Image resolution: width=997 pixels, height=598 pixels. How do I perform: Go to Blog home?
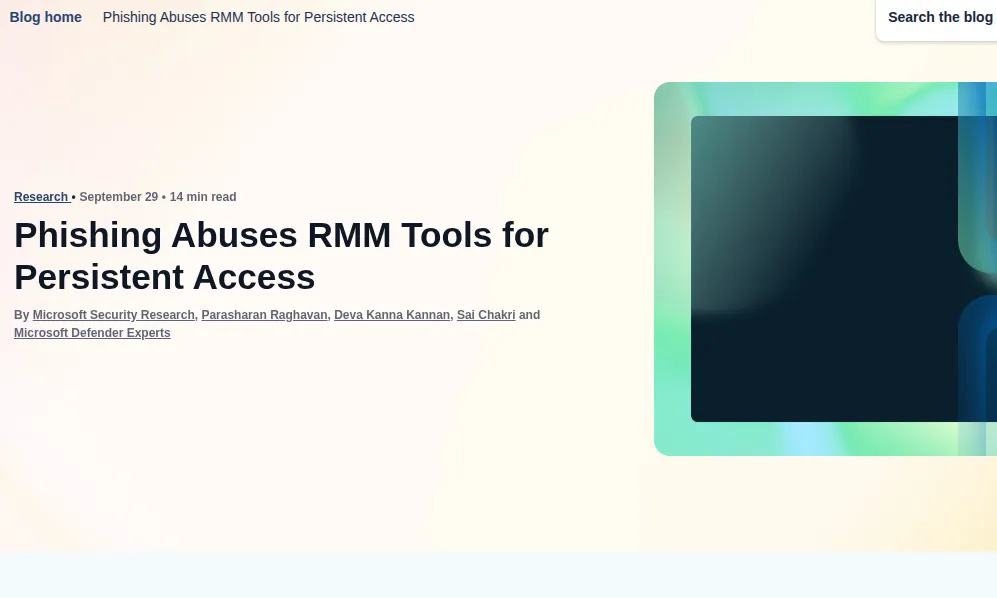click(x=45, y=17)
